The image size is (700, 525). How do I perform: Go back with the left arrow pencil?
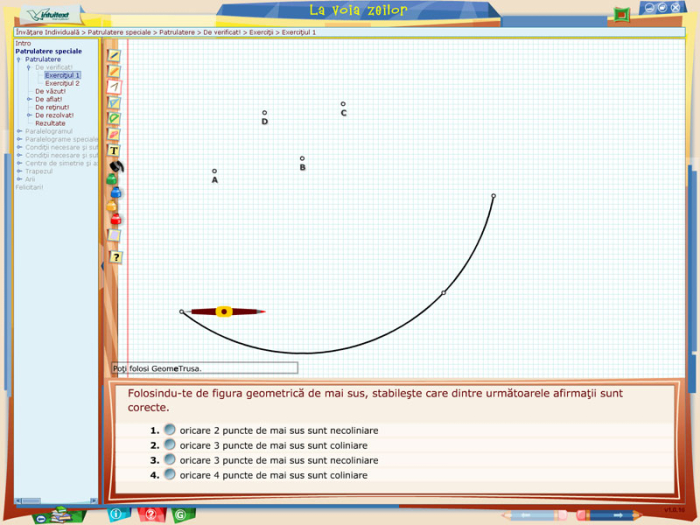[x=533, y=515]
